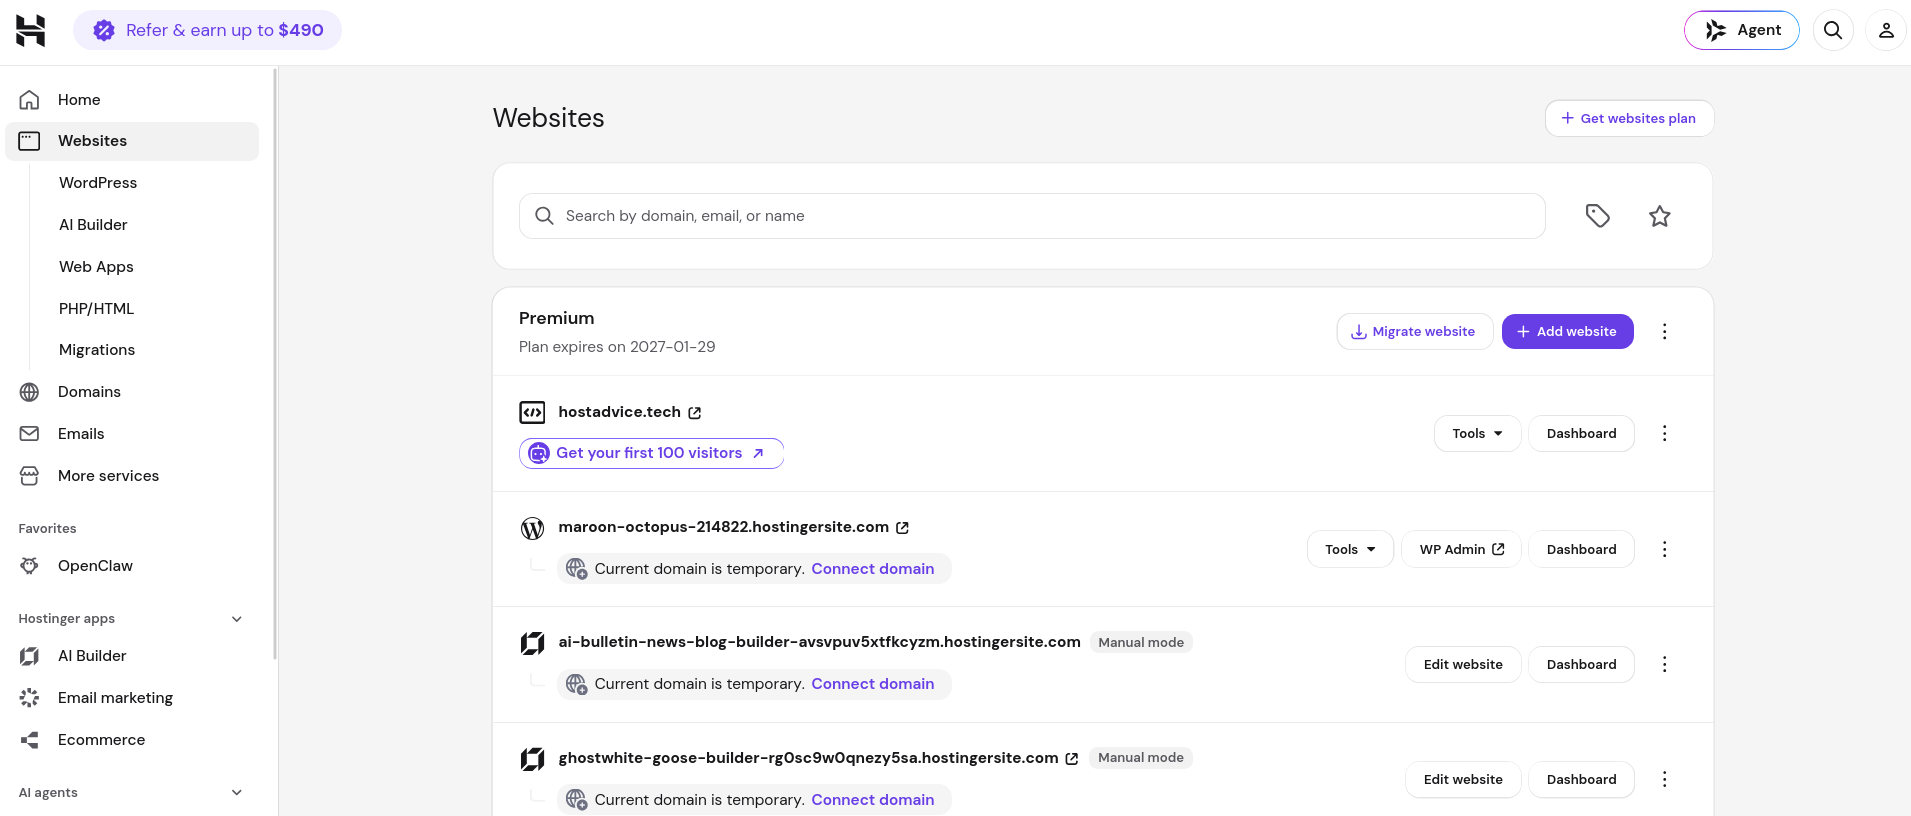Open AI Builder under Hostinger apps
This screenshot has height=816, width=1911.
point(92,656)
